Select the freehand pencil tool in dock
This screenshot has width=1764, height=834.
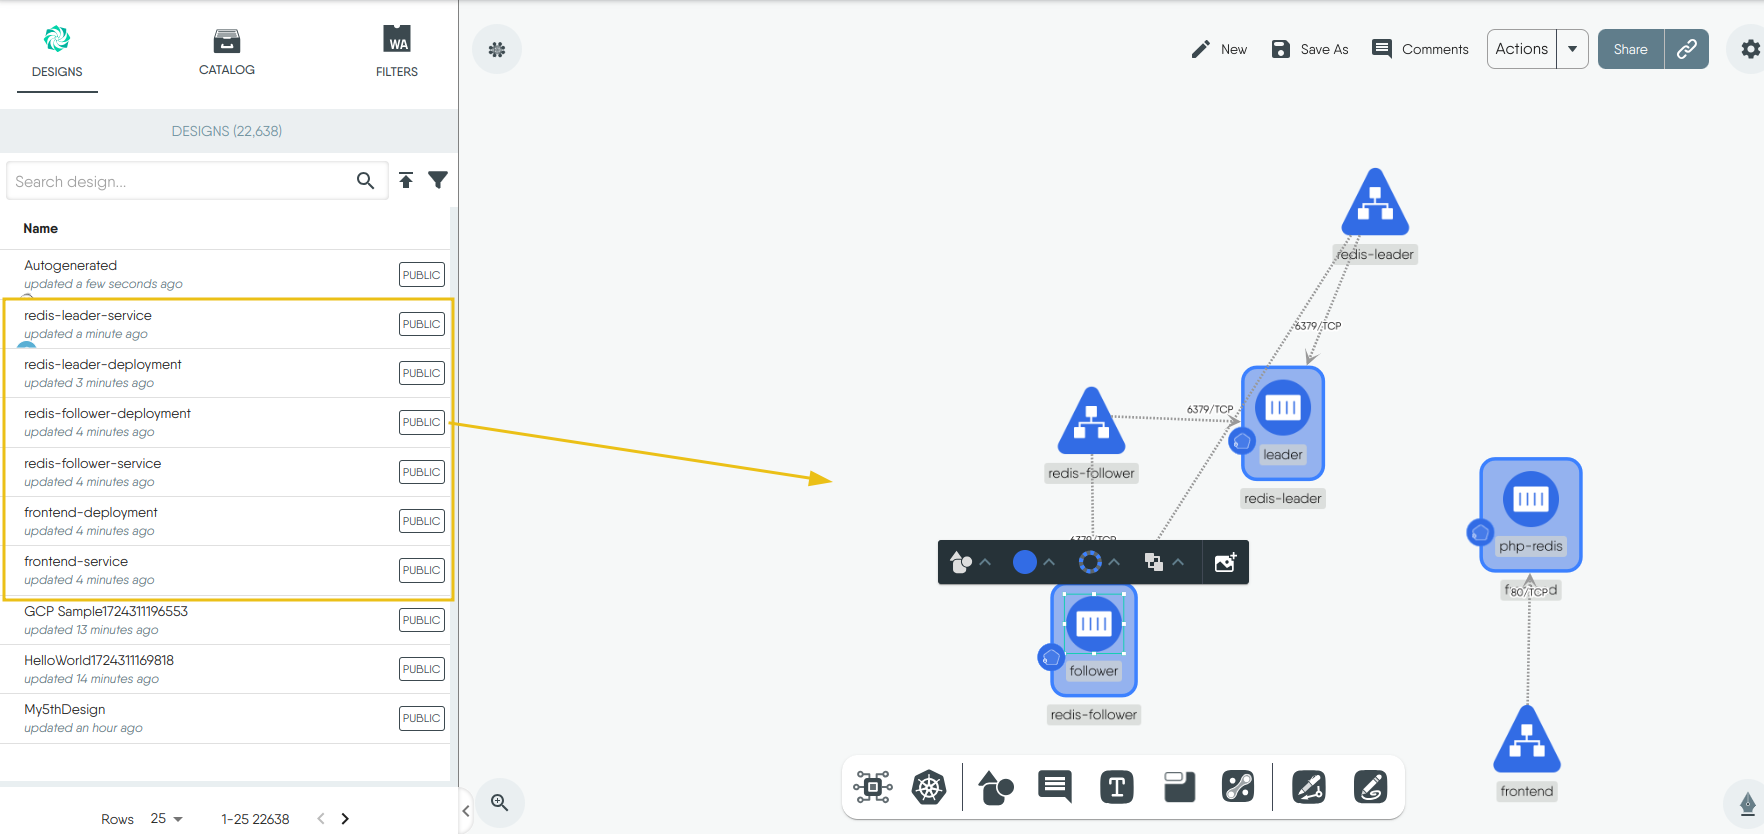1370,787
